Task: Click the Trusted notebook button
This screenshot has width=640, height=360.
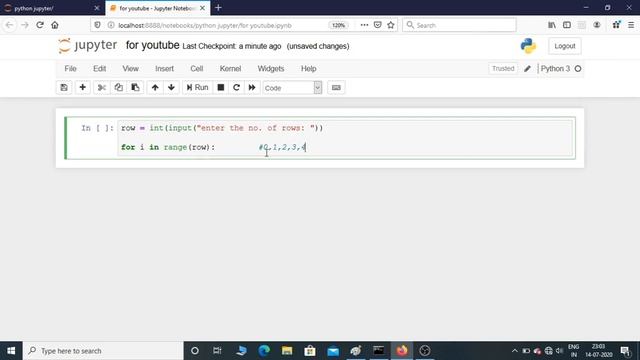Action: coord(503,69)
